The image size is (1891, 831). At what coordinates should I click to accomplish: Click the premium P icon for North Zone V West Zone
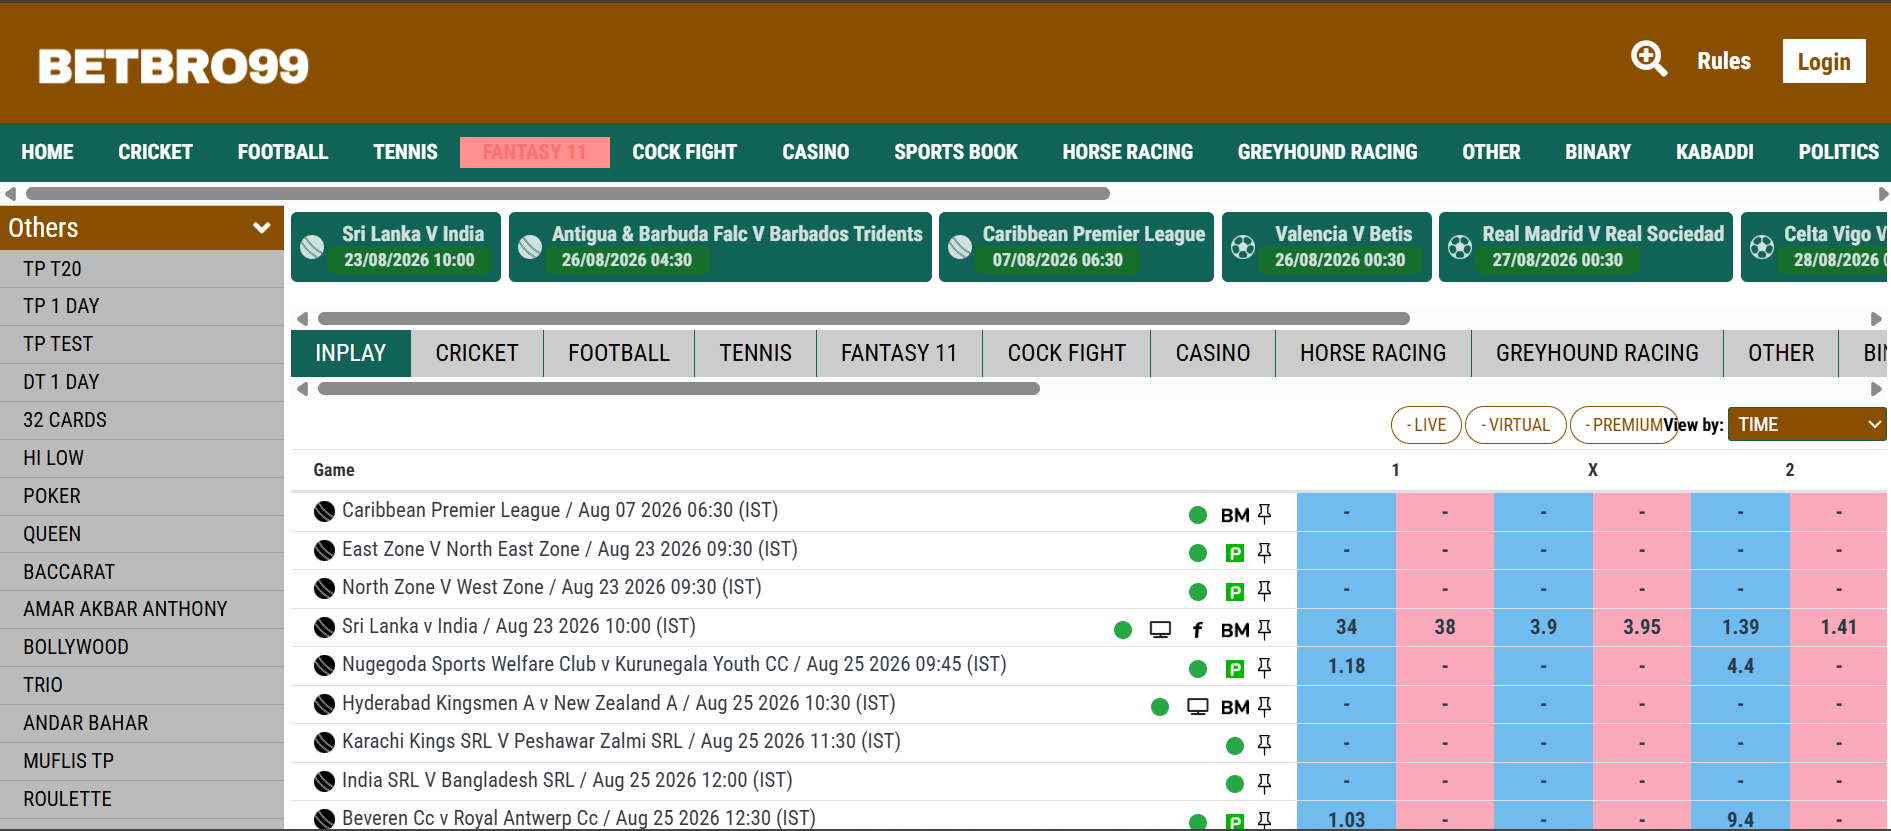click(x=1235, y=591)
